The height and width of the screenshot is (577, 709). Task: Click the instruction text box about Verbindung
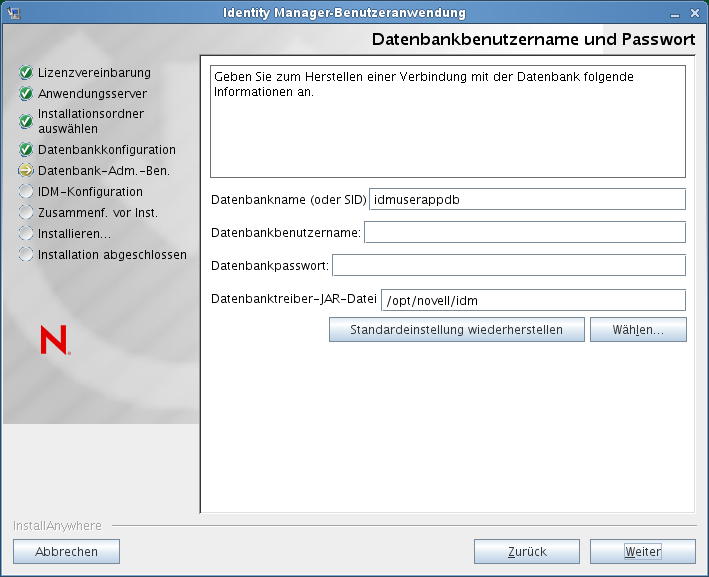[448, 121]
